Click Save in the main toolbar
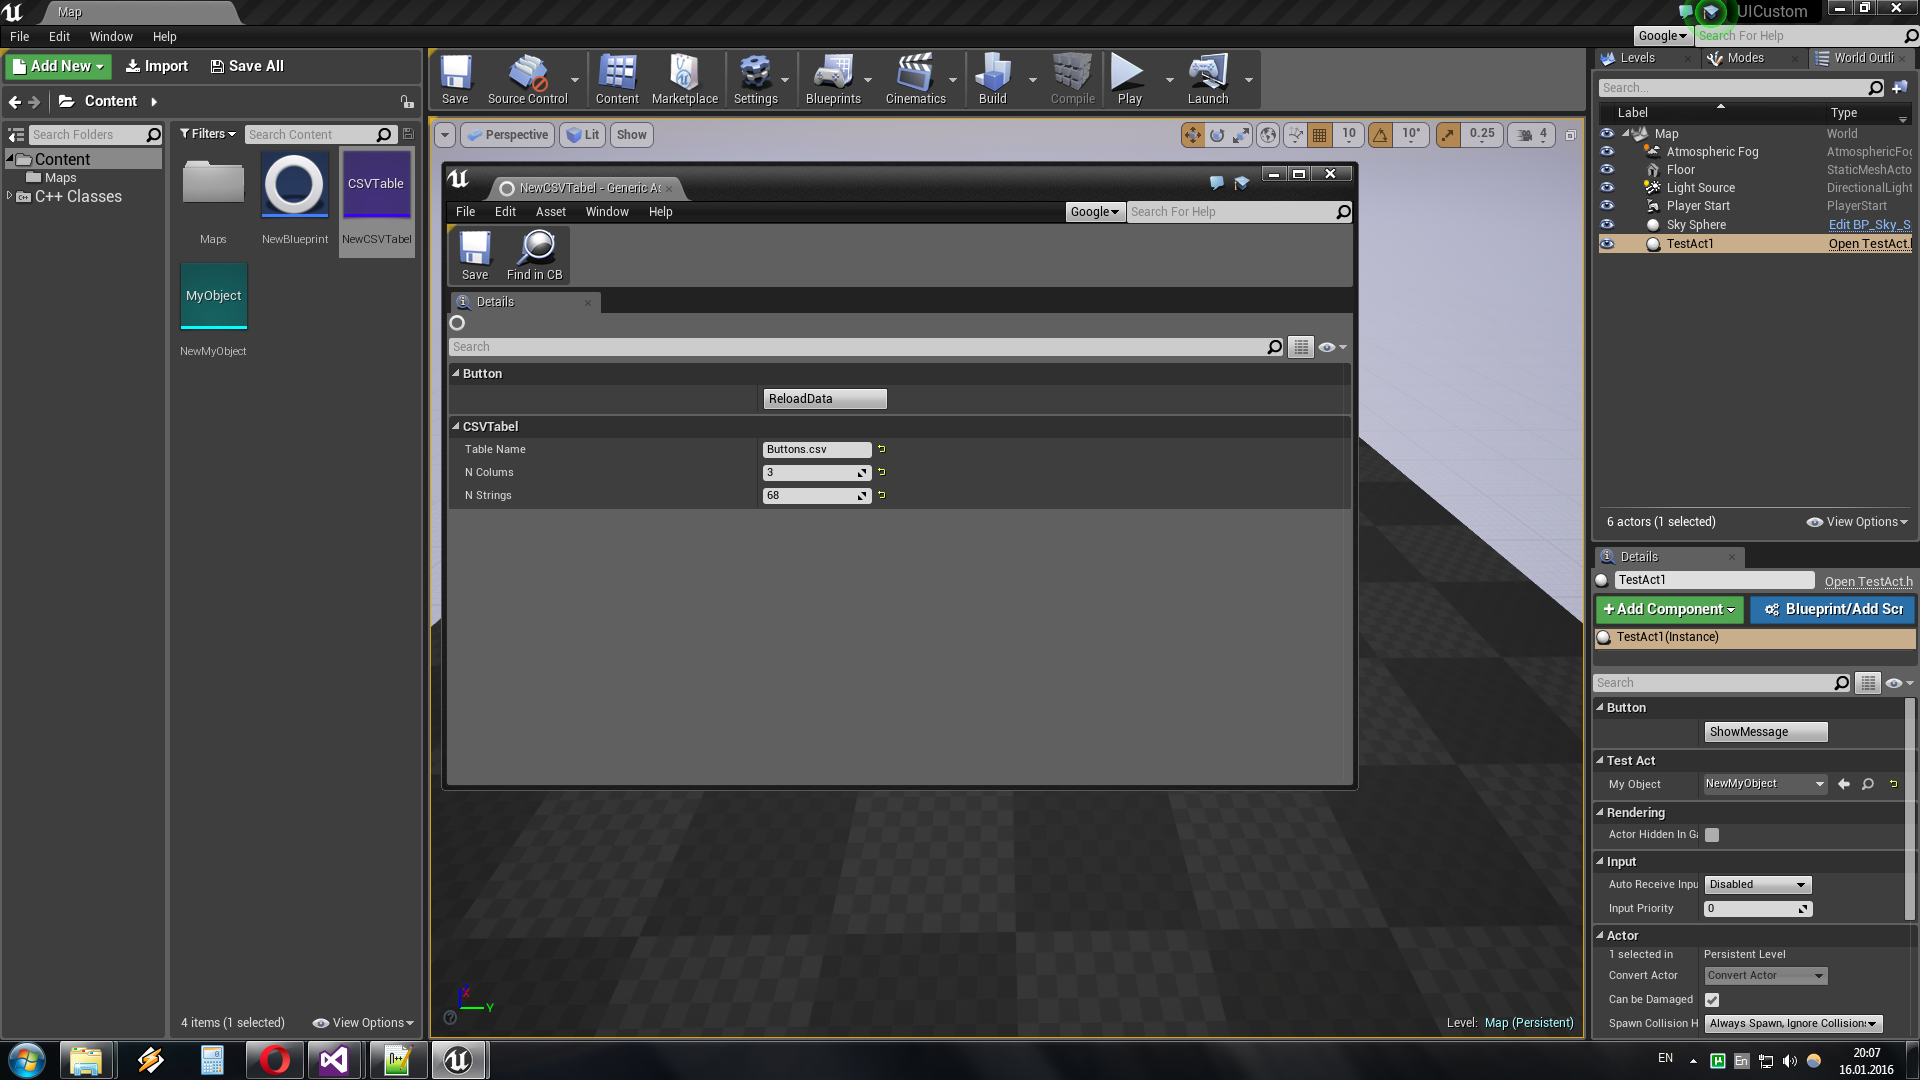 455,80
